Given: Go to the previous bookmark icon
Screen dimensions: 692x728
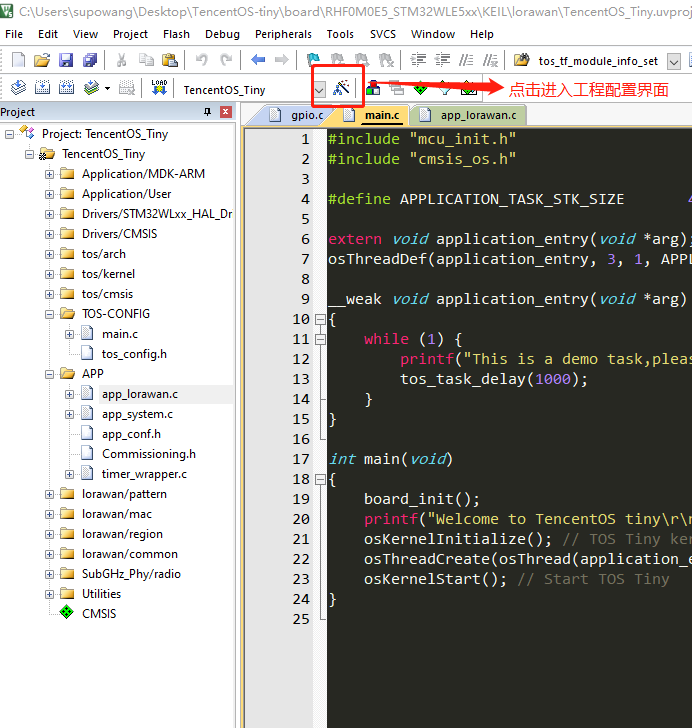Looking at the screenshot, I should [x=338, y=60].
